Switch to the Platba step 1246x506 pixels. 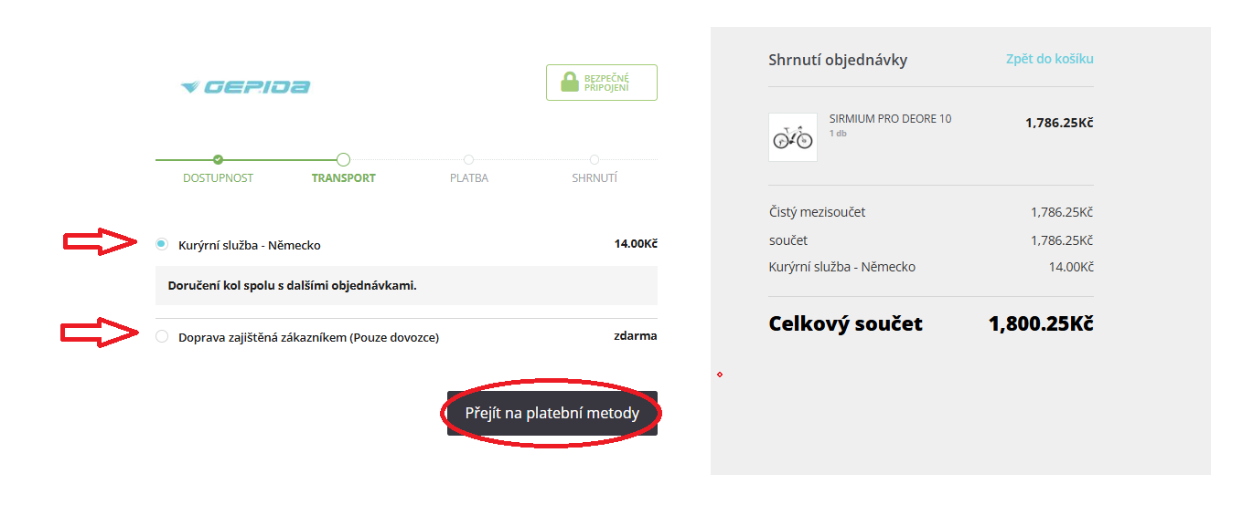pos(469,178)
